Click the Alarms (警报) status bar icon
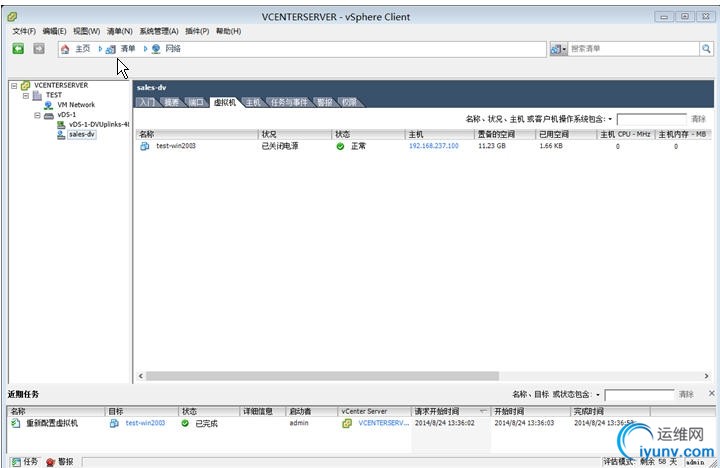 pos(51,462)
